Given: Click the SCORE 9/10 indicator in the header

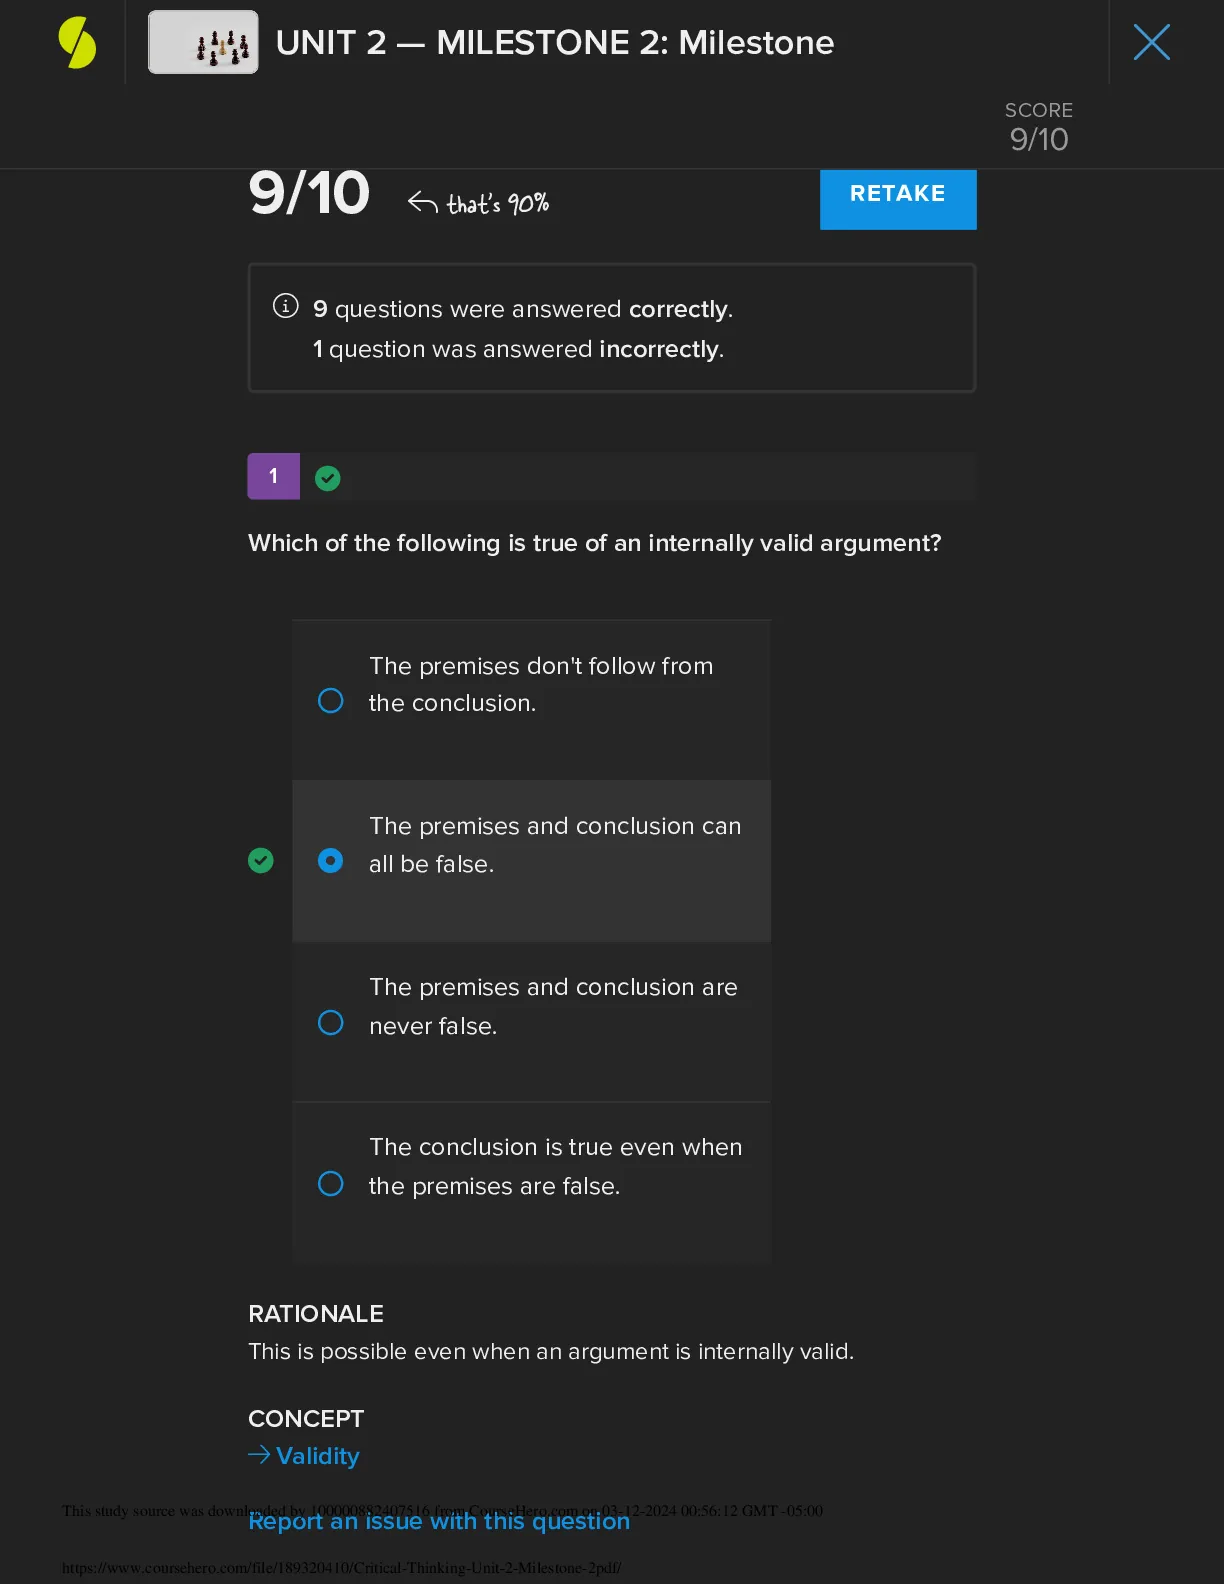Looking at the screenshot, I should click(1039, 127).
